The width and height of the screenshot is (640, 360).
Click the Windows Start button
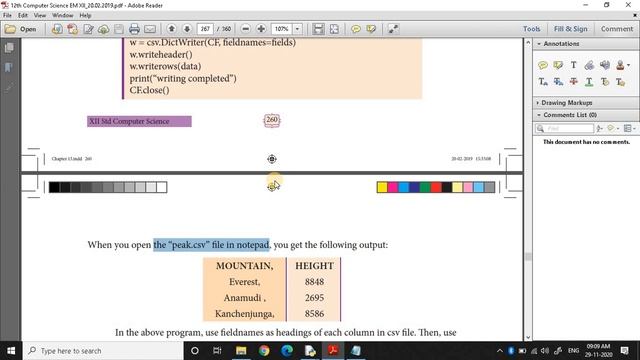pyautogui.click(x=11, y=351)
